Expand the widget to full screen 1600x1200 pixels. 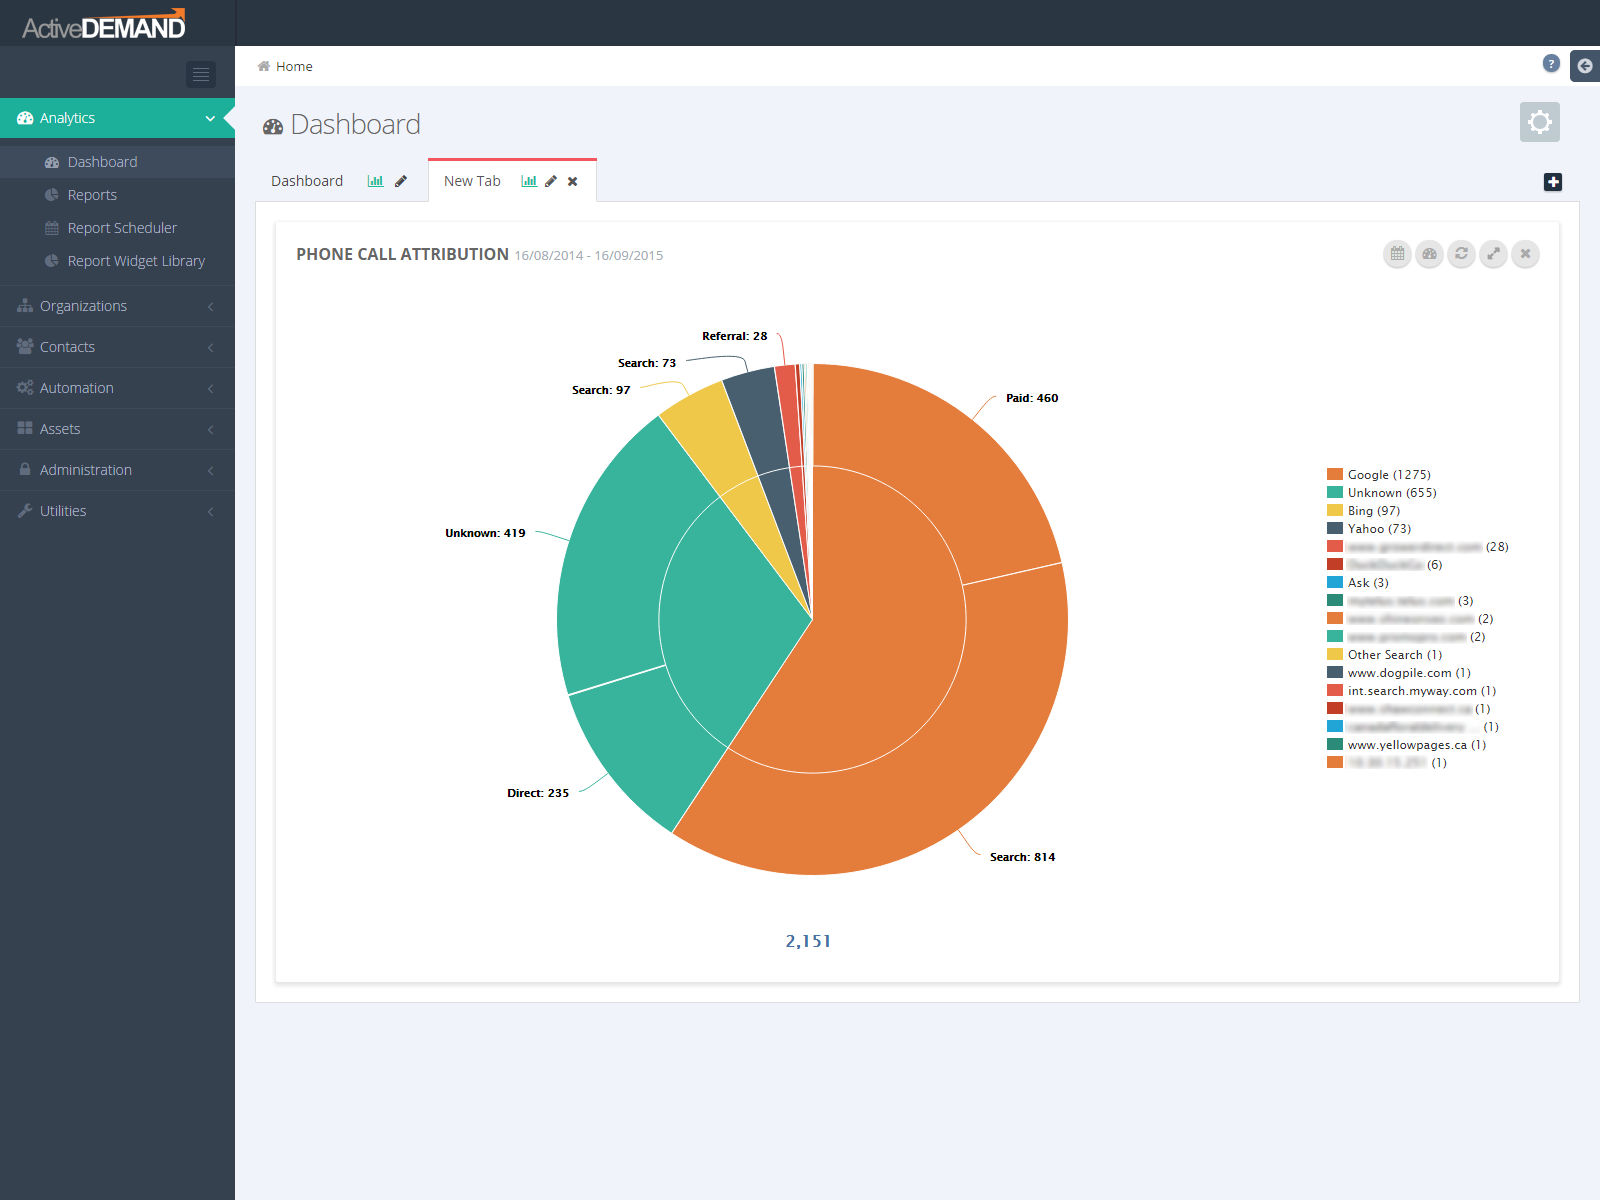pyautogui.click(x=1493, y=254)
